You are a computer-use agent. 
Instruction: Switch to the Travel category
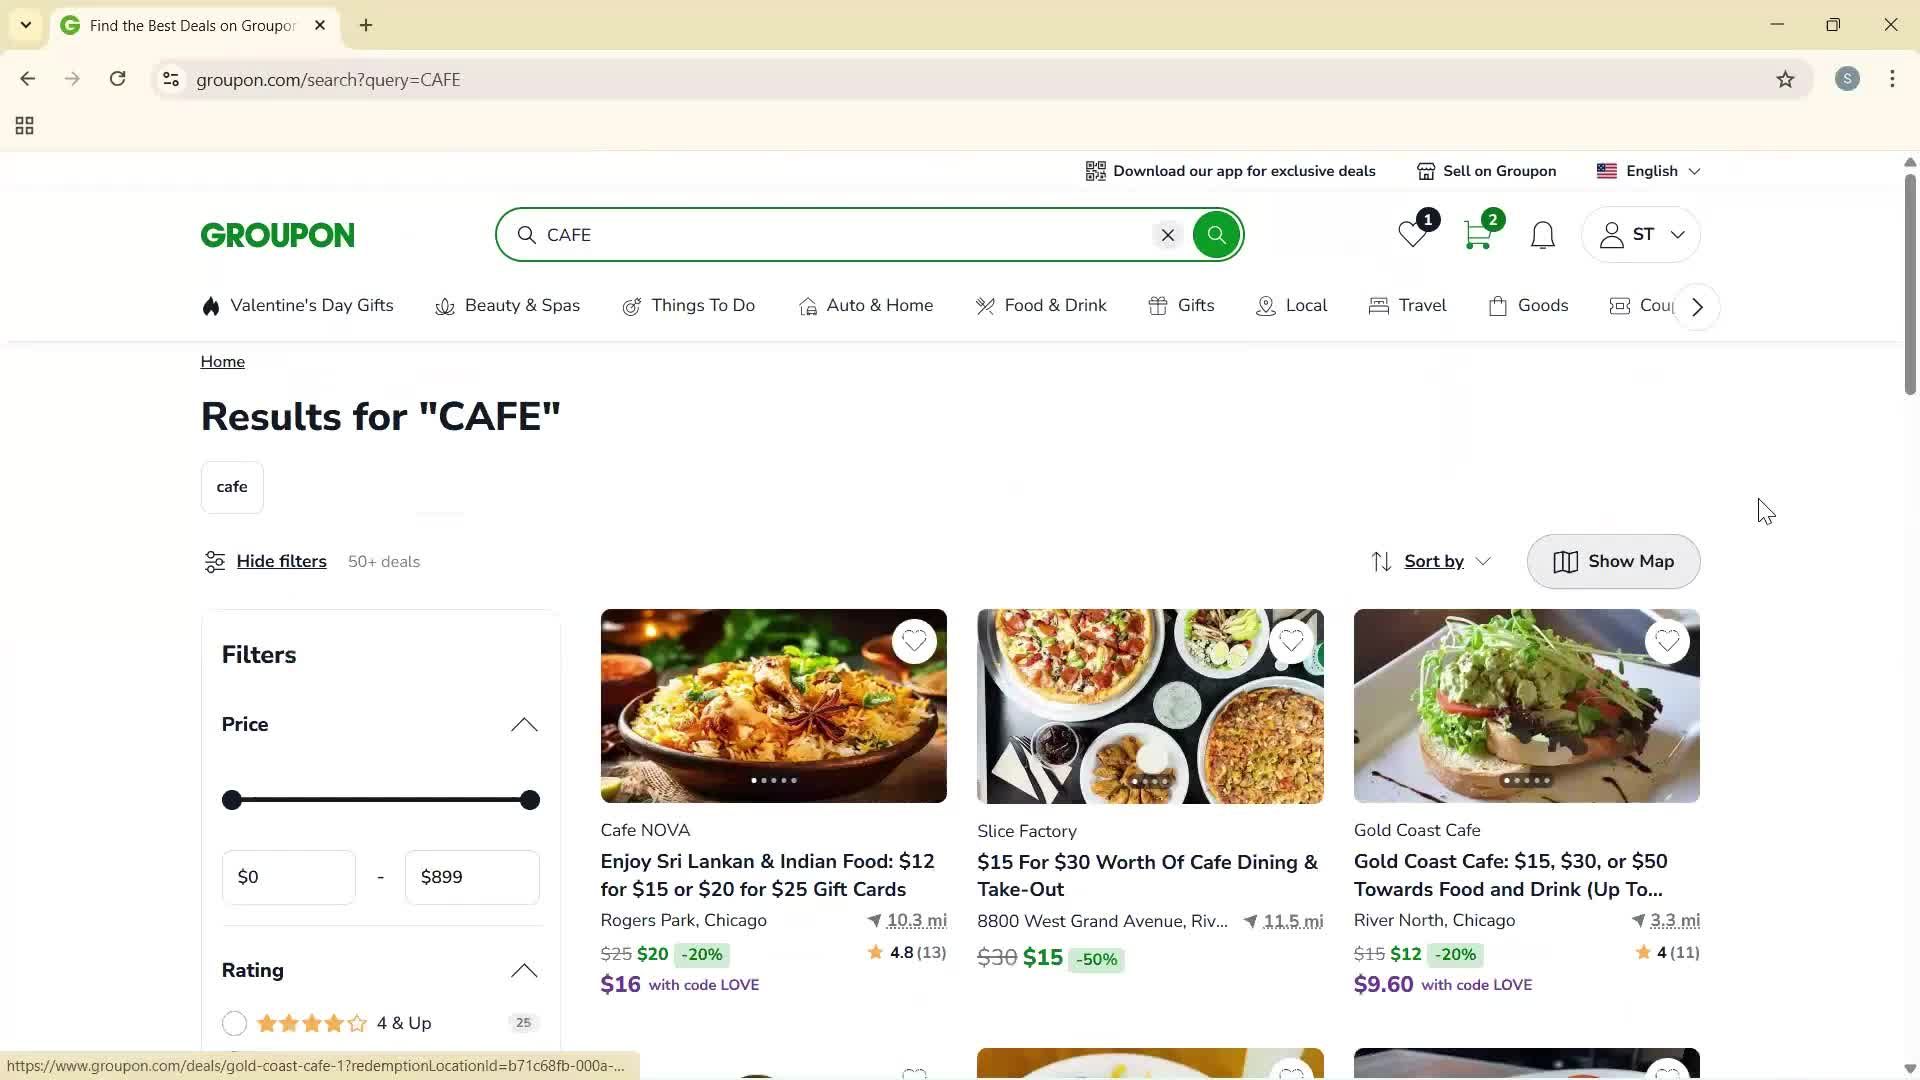click(1407, 305)
